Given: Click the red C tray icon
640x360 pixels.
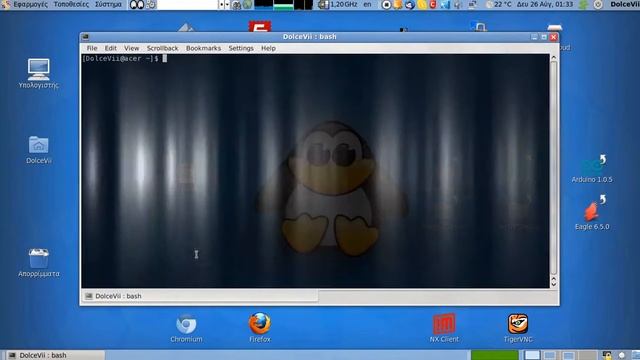Looking at the screenshot, I should [433, 4].
